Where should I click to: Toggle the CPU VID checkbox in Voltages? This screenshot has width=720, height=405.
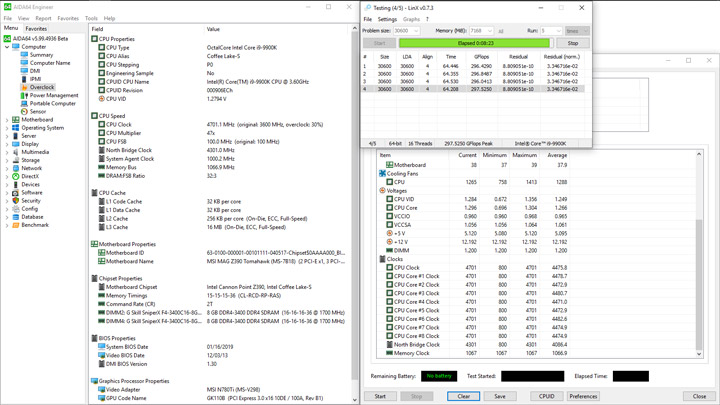click(x=389, y=199)
